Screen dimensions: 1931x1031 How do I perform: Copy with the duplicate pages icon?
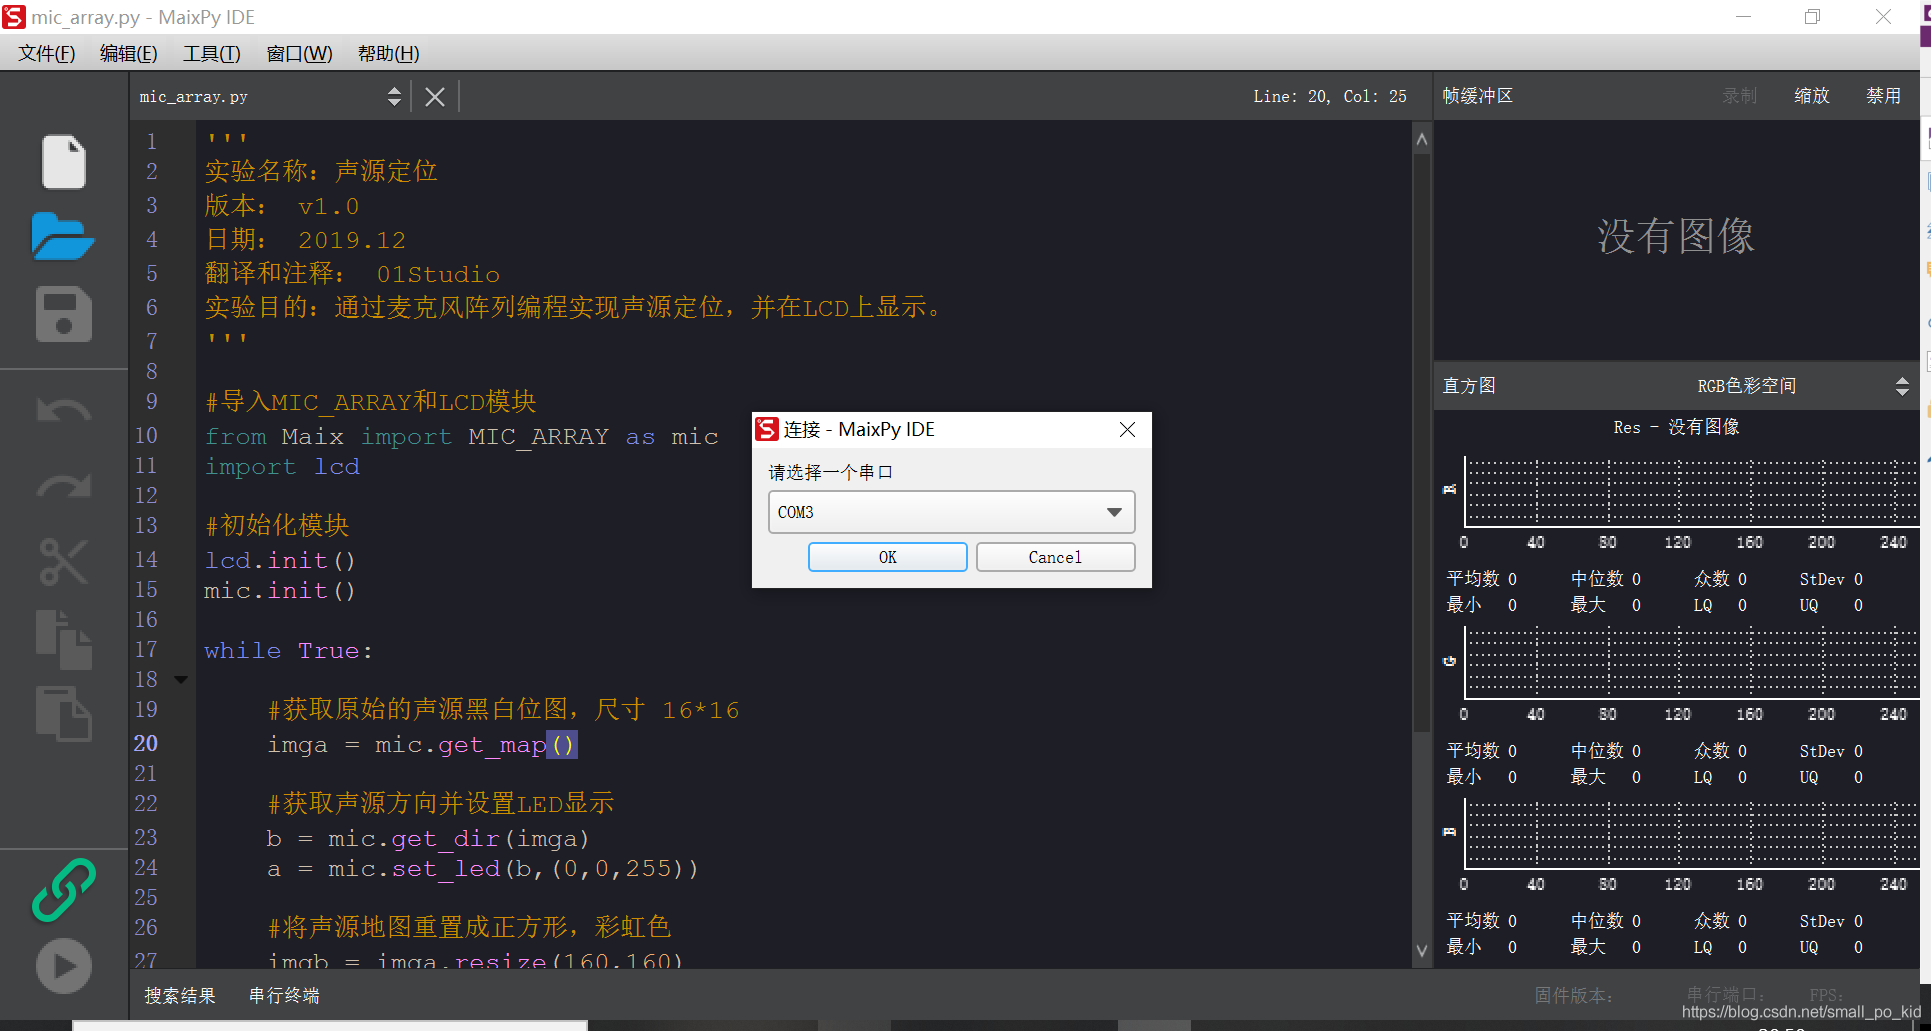[63, 639]
